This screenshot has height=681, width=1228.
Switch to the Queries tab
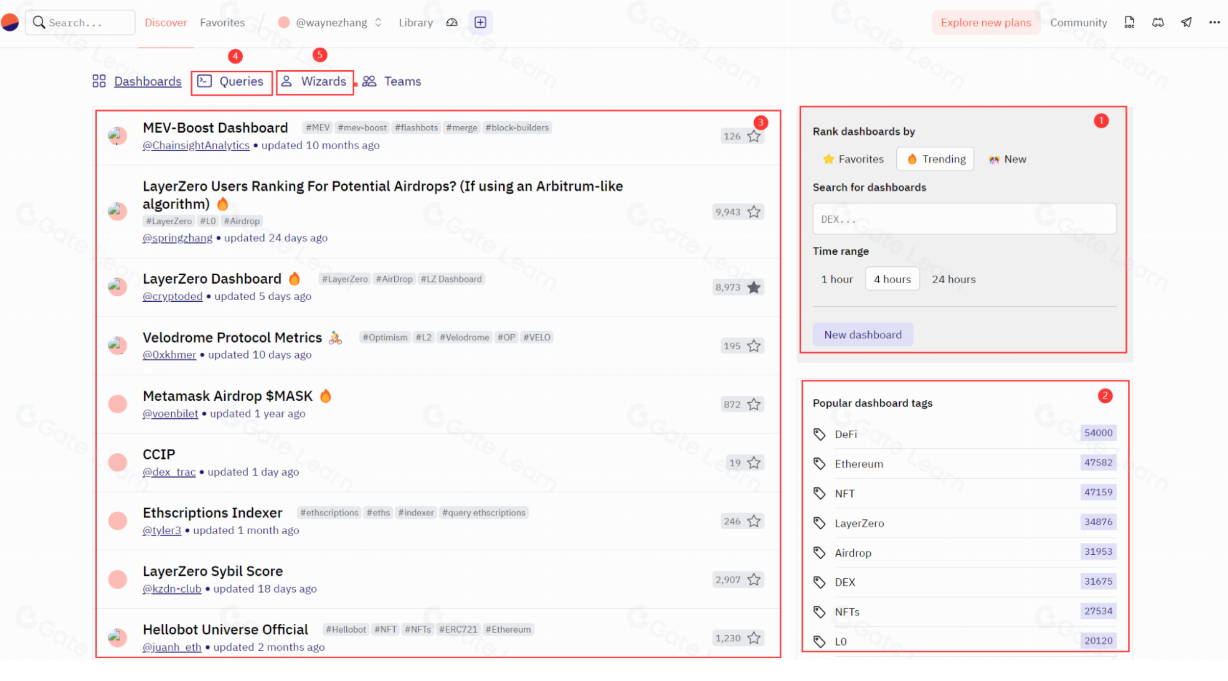pos(232,81)
